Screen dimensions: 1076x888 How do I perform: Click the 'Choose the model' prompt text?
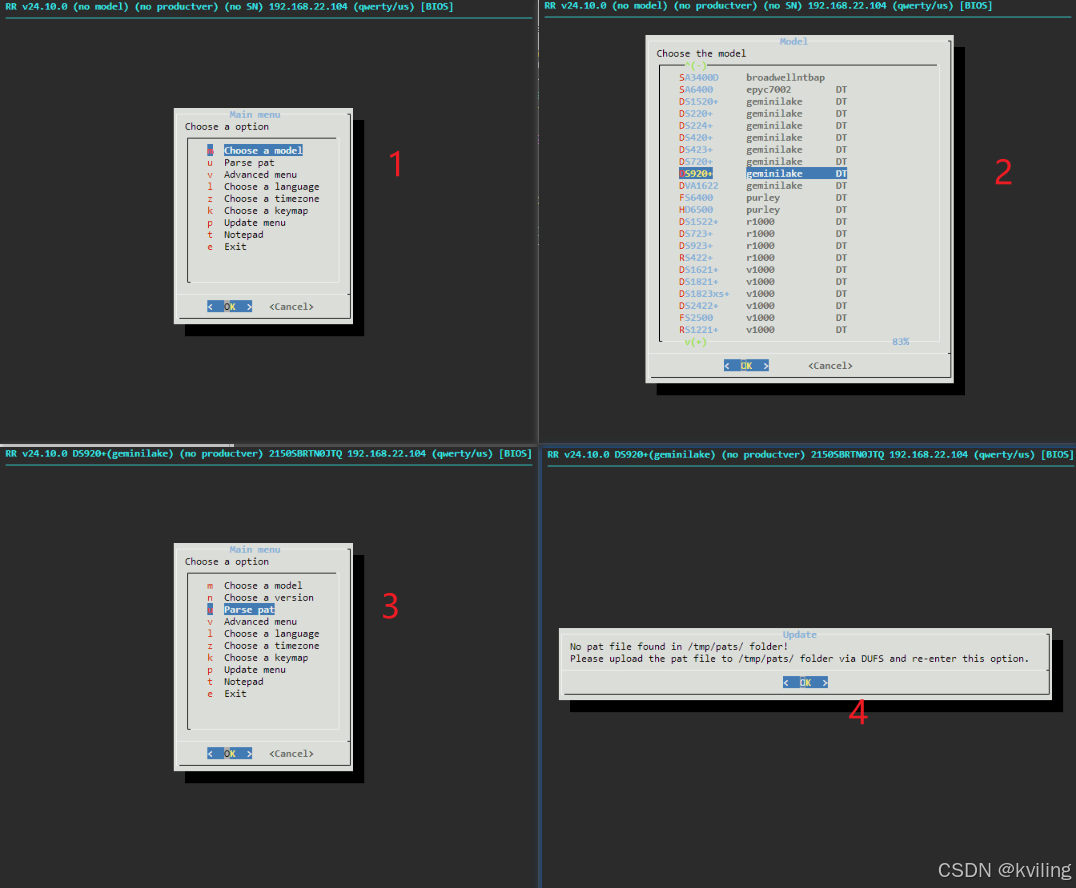point(701,54)
